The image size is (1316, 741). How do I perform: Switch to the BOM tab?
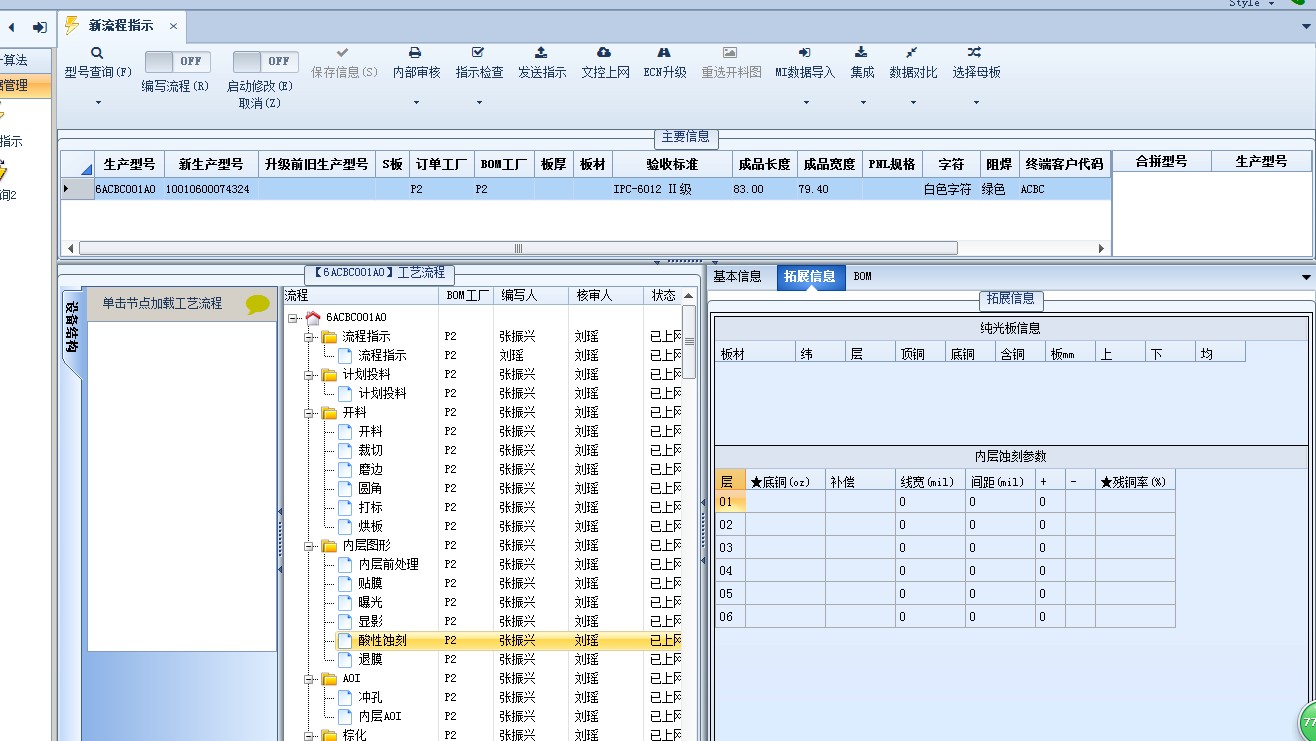(x=862, y=277)
